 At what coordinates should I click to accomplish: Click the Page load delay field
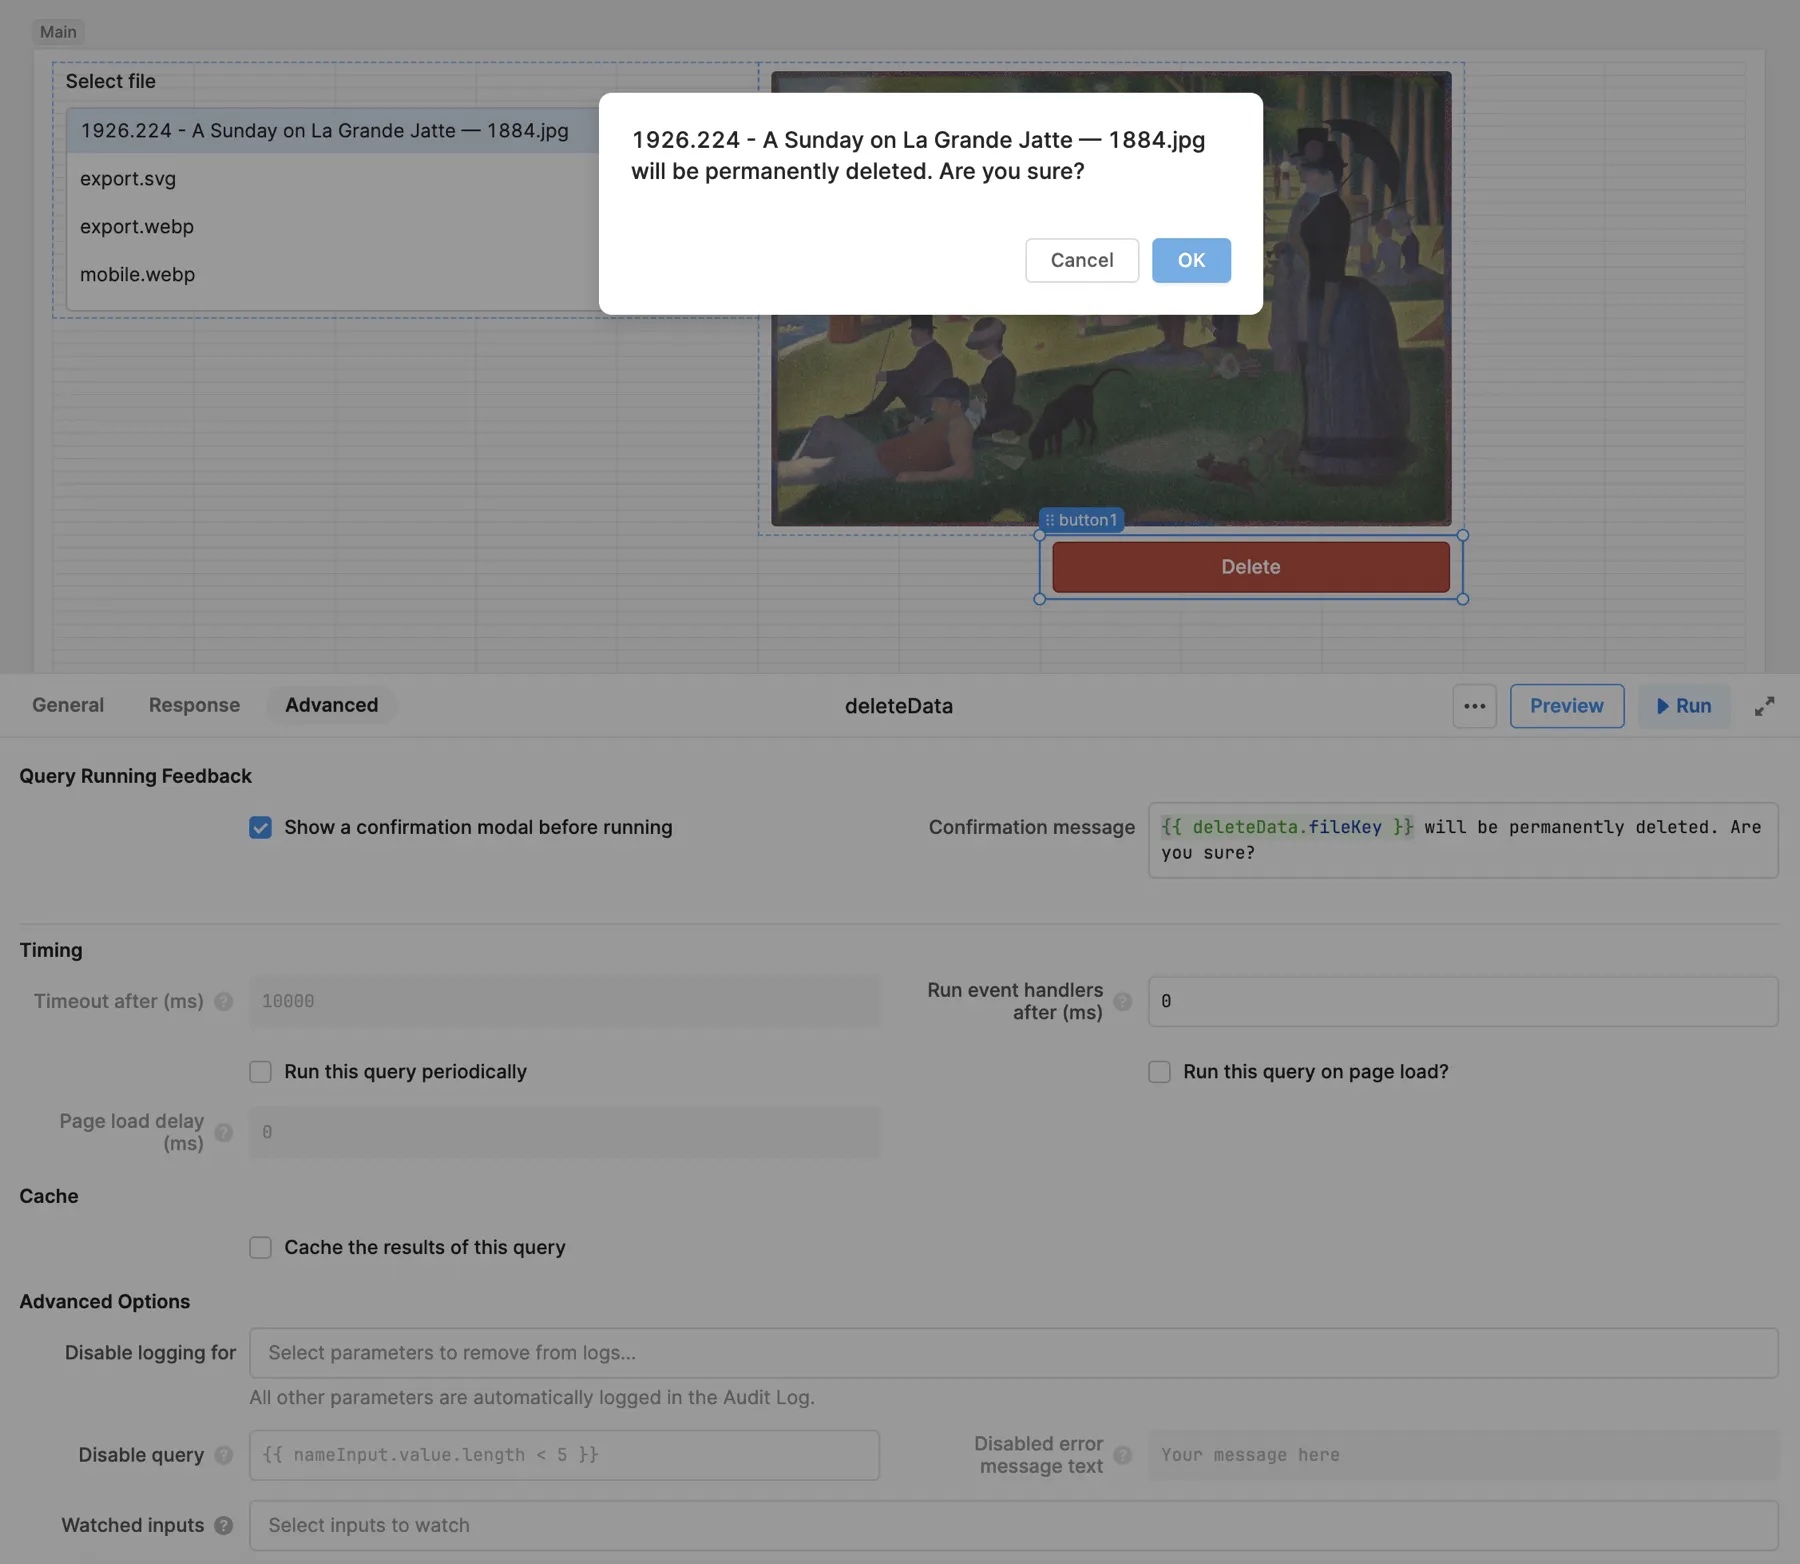pyautogui.click(x=564, y=1132)
